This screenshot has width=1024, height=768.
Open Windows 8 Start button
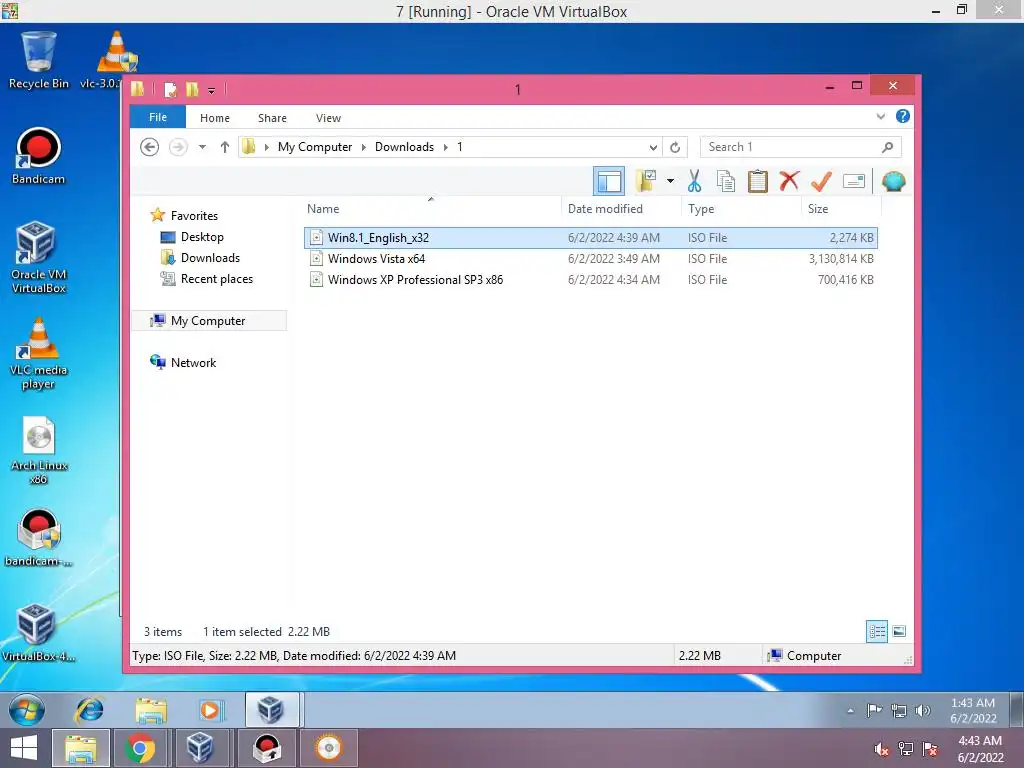24,748
